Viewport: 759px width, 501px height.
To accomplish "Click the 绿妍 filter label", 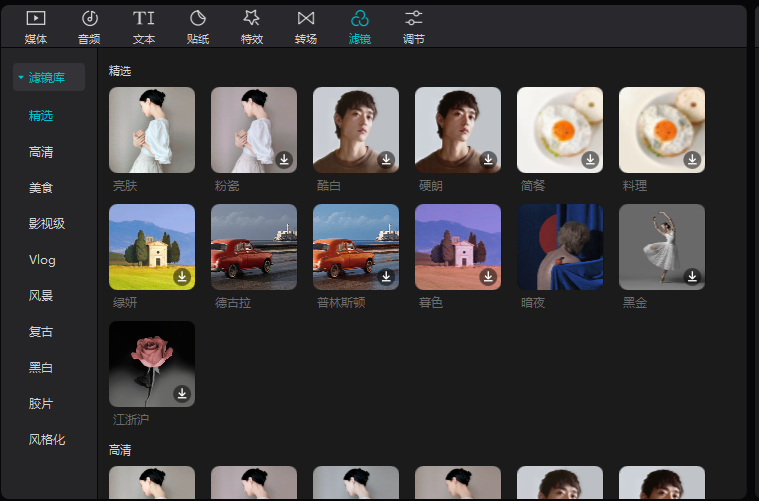I will click(125, 303).
